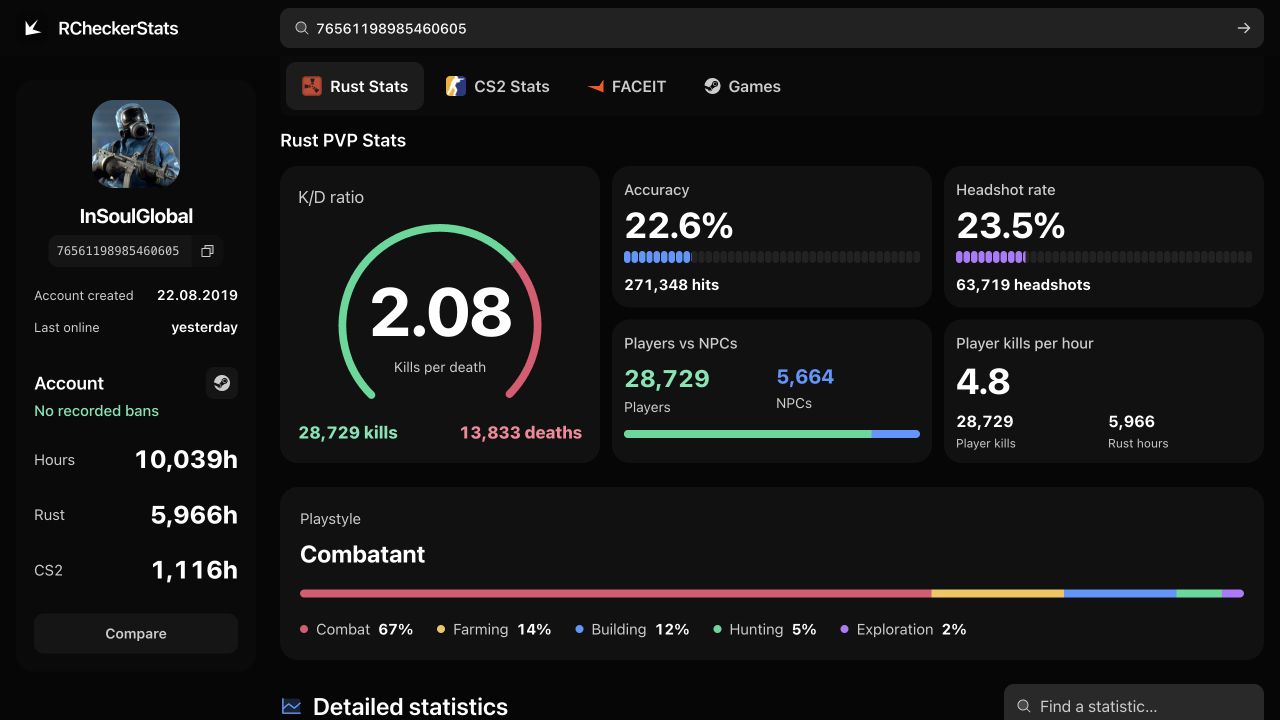
Task: Click the InSoulGlobal avatar image
Action: pos(136,144)
